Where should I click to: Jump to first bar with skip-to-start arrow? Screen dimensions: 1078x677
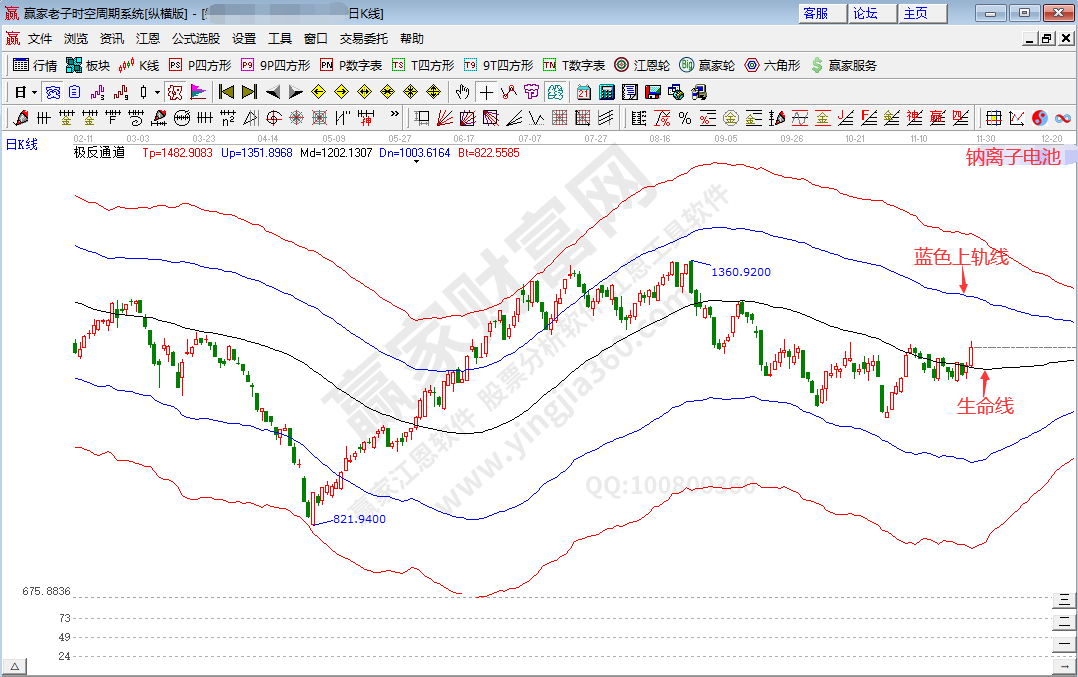point(226,92)
